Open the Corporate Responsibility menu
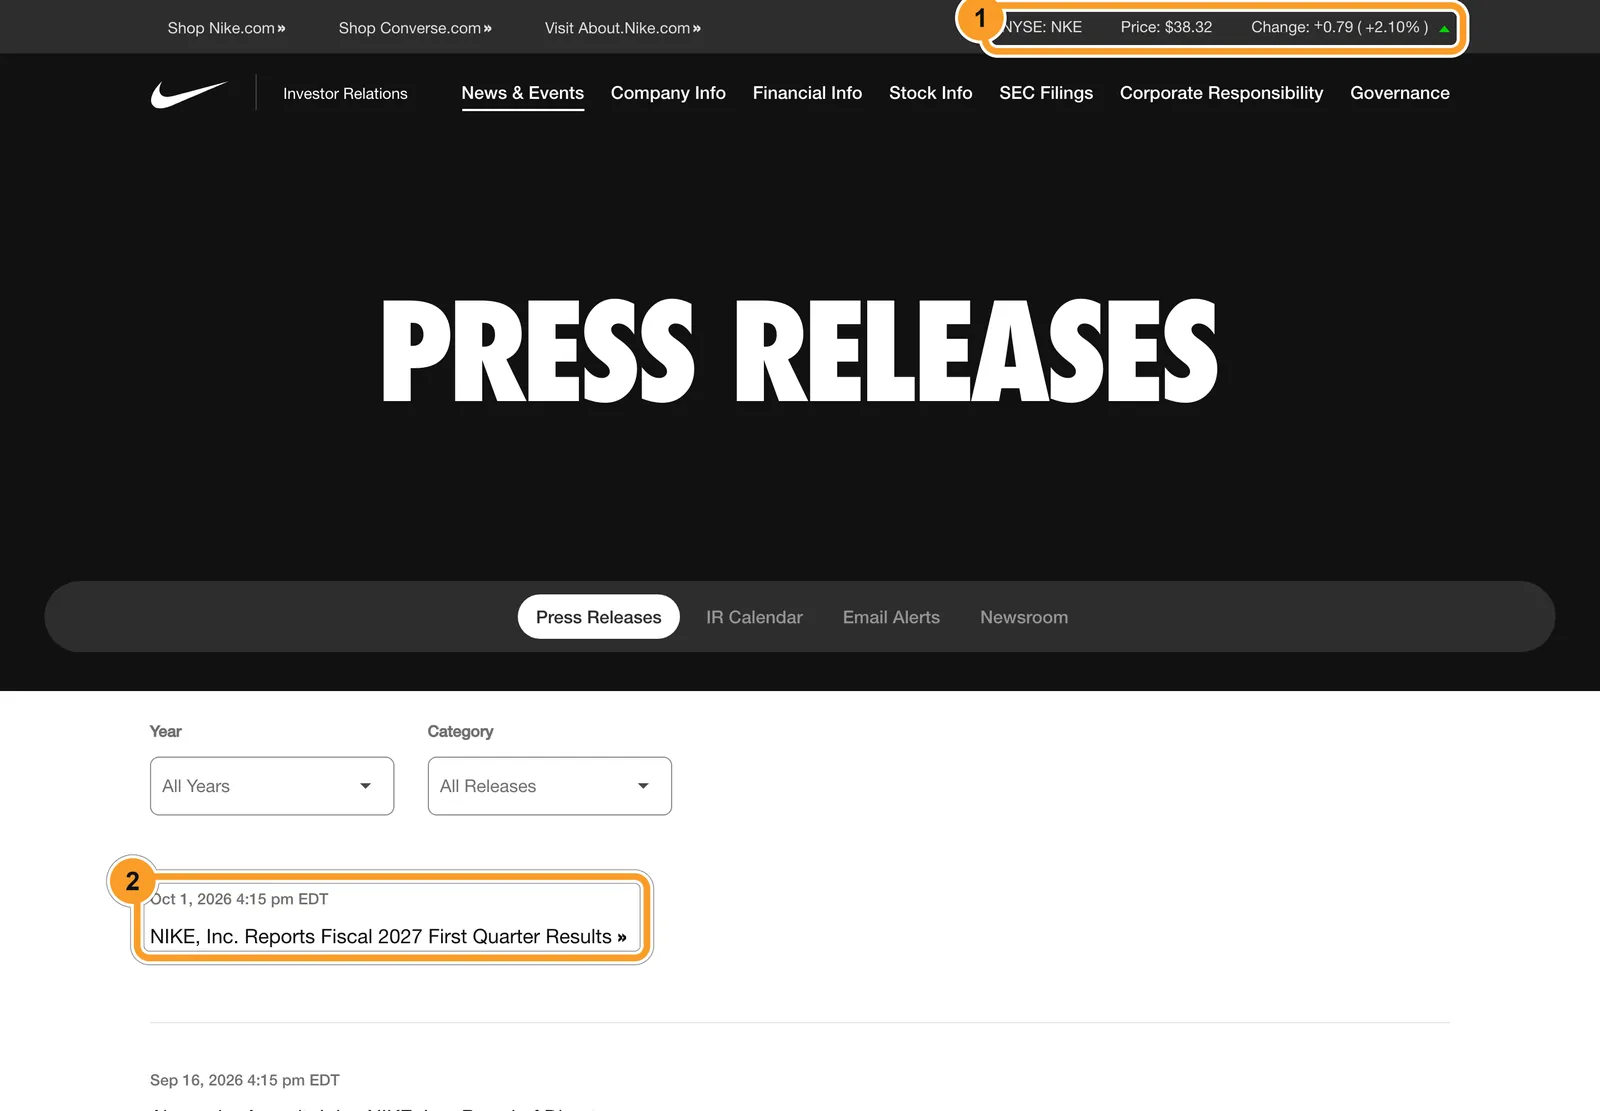 [x=1221, y=93]
